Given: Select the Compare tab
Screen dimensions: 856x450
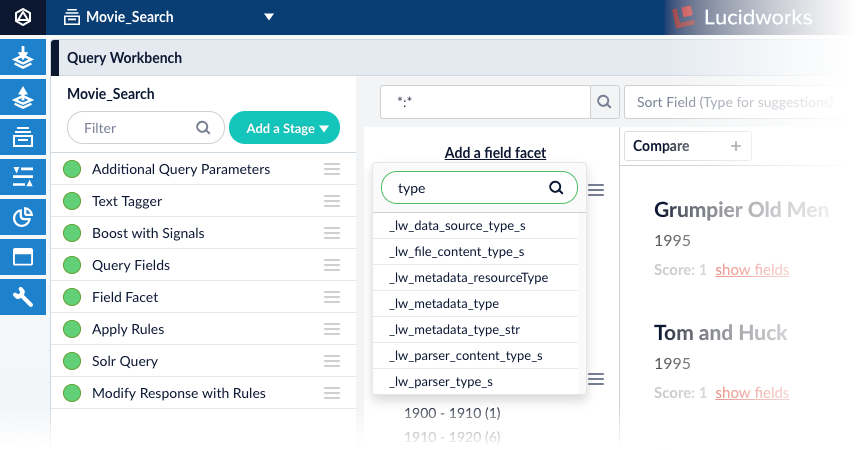Looking at the screenshot, I should coord(661,146).
